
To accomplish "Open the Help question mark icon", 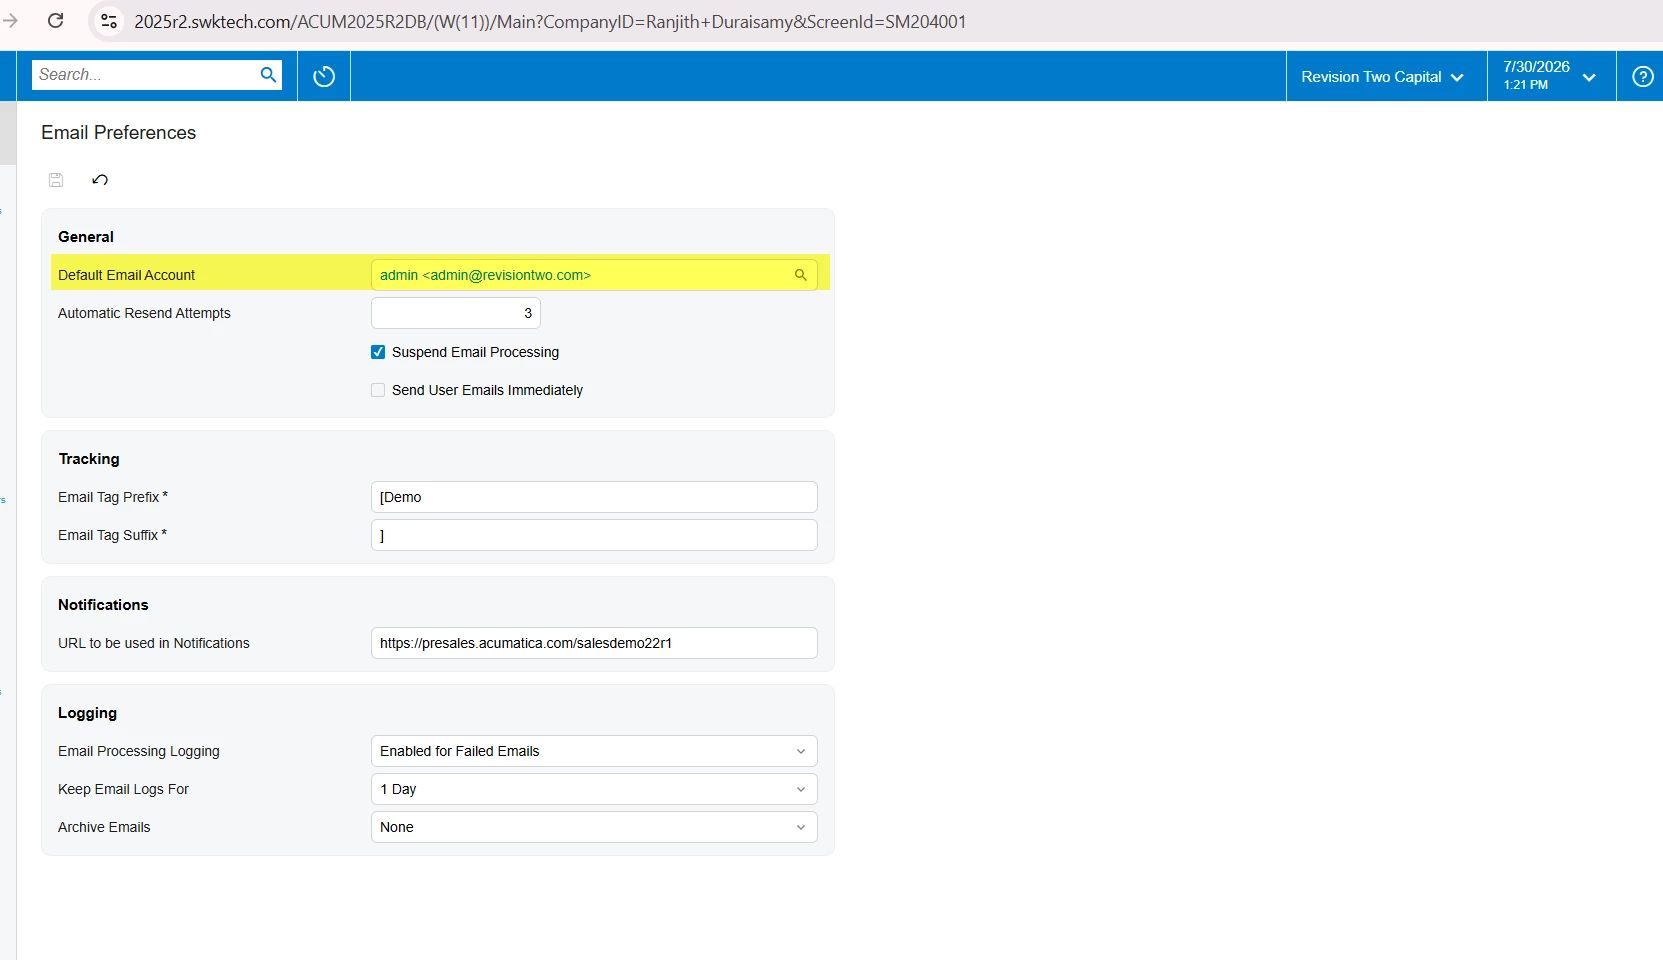I will pyautogui.click(x=1642, y=77).
